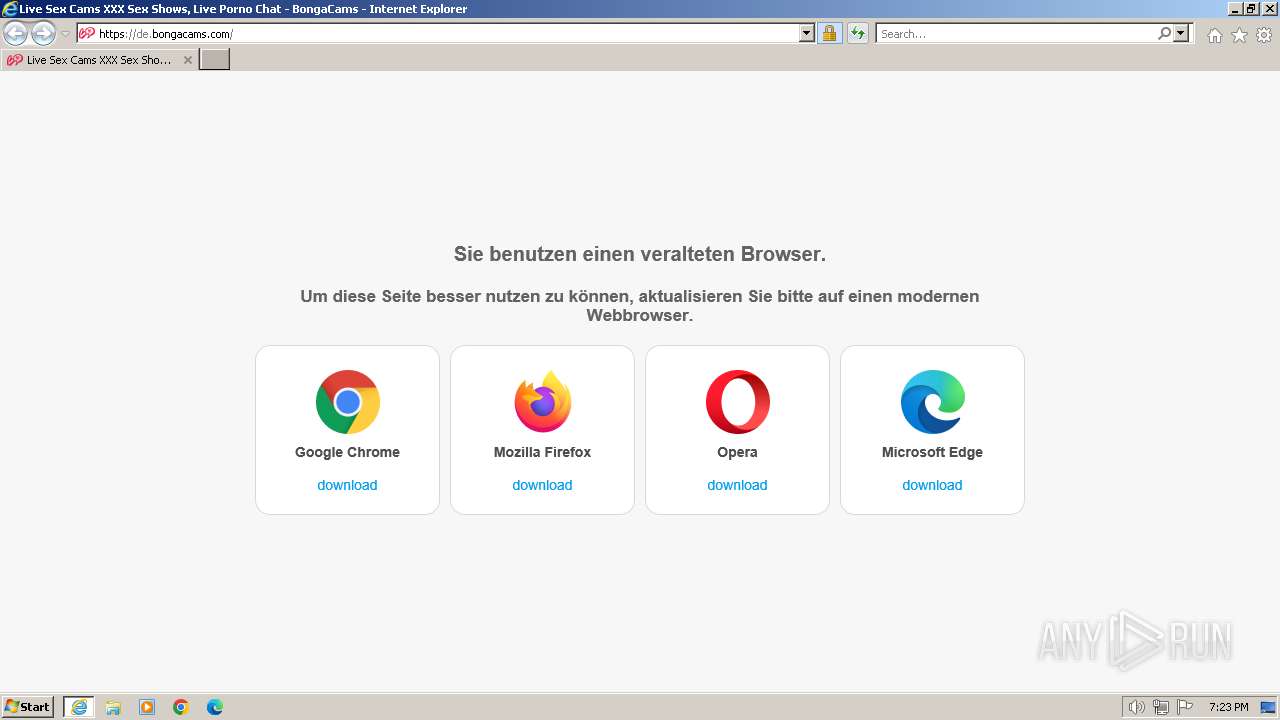Launch Windows Media Player from the taskbar

point(147,707)
